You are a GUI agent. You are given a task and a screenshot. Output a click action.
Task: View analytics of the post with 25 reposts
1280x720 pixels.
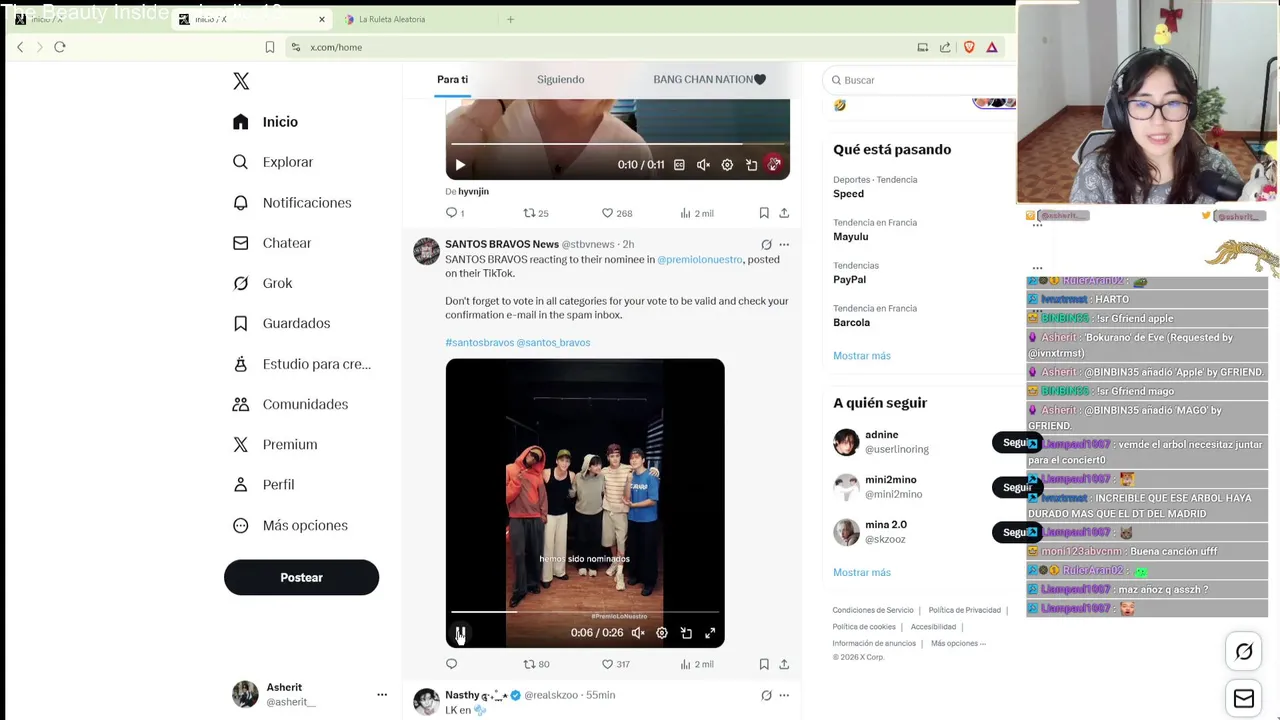(696, 213)
